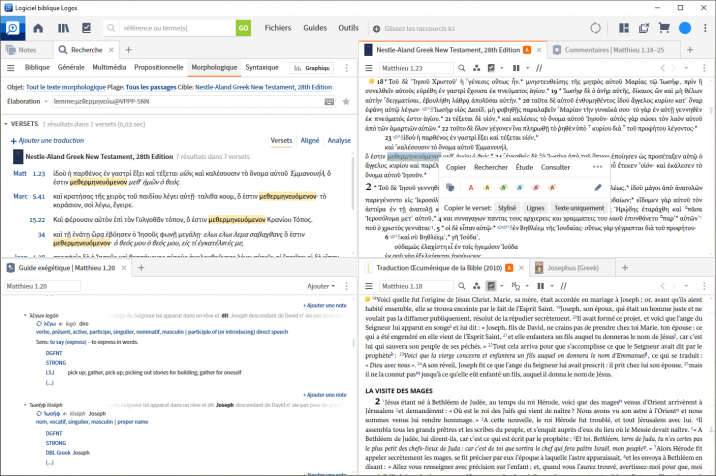
Task: Click the search magnifier in Nestle-Aland toolbar
Action: 462,68
